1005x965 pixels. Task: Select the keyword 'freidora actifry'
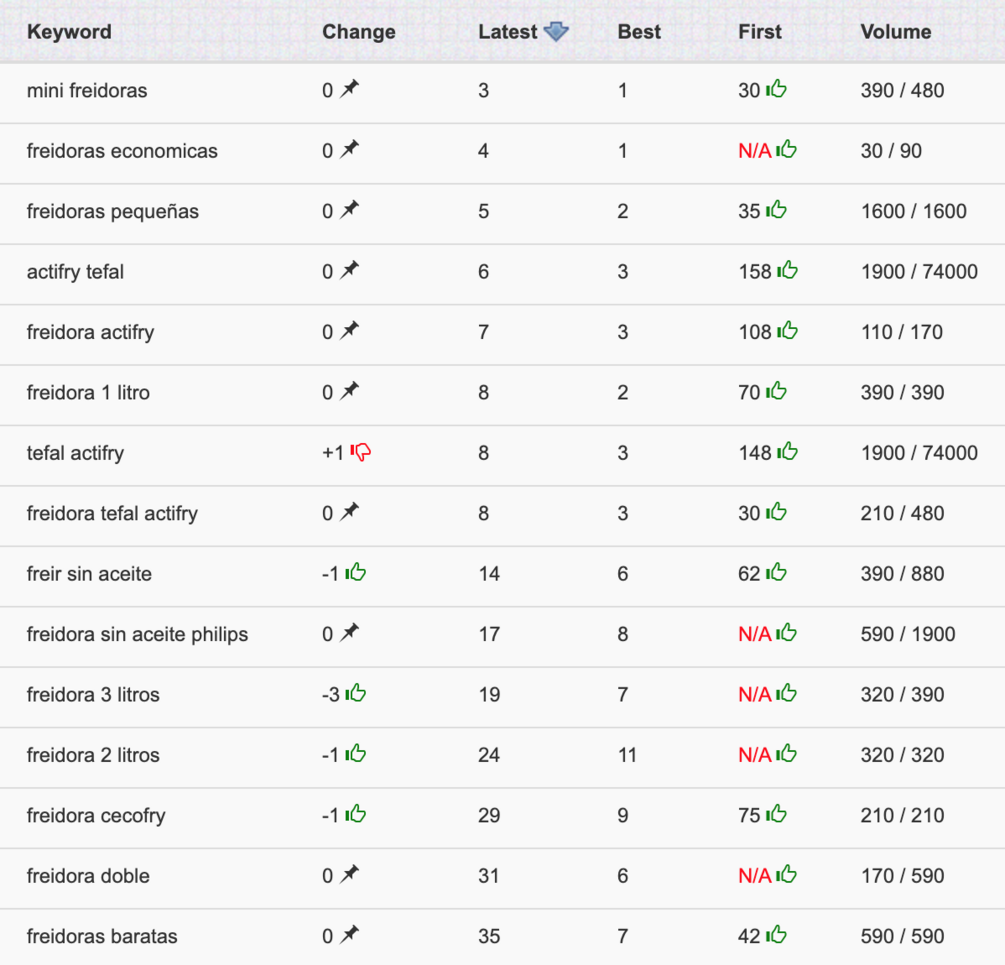click(90, 332)
